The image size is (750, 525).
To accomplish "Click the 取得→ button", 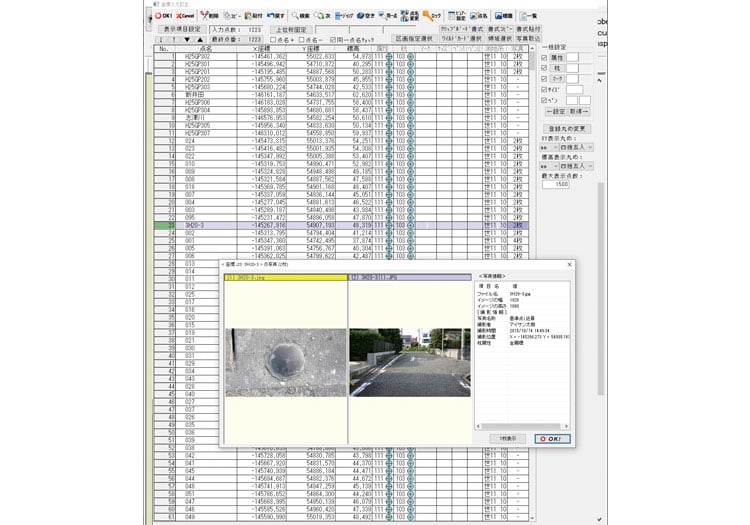I will click(579, 111).
